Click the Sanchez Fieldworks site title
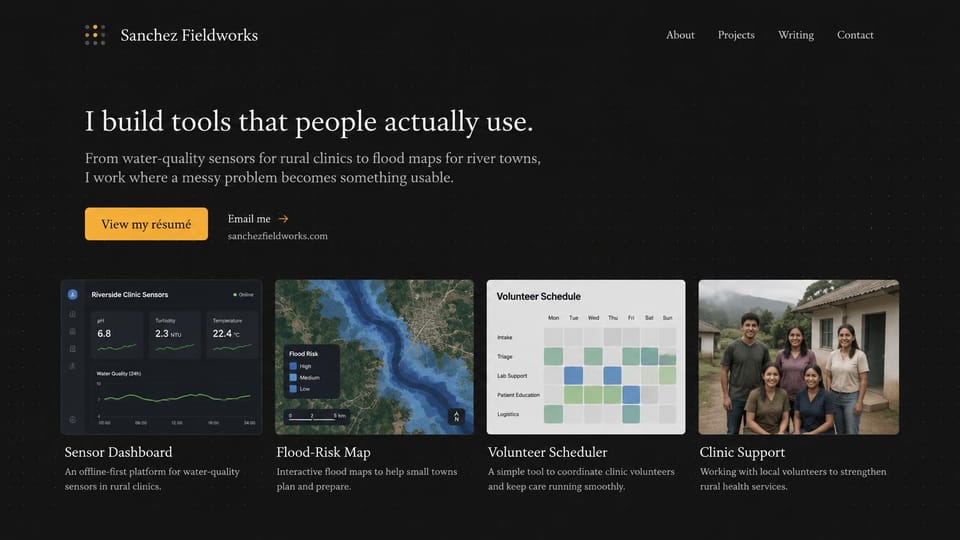The width and height of the screenshot is (960, 540). click(x=189, y=36)
